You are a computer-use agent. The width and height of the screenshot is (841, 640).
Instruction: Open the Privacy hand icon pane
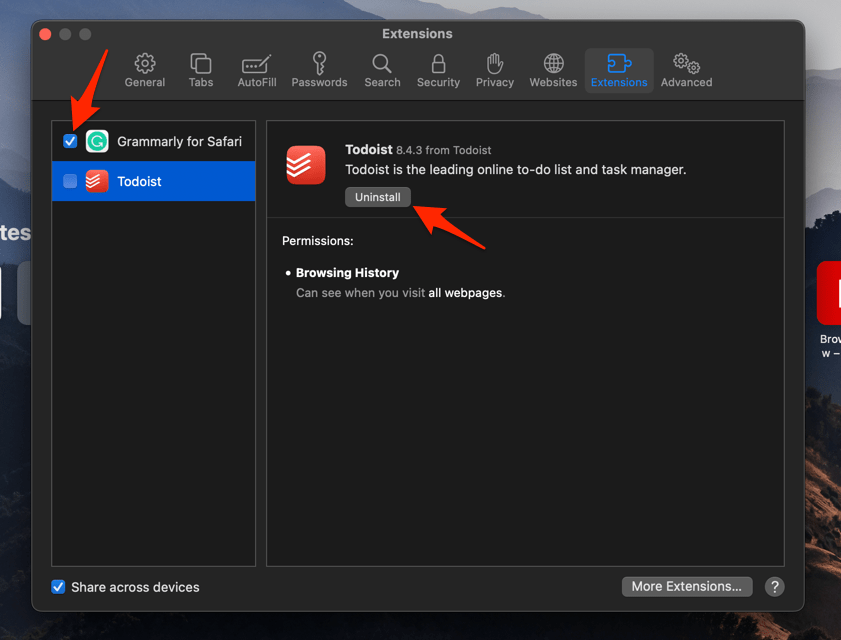click(x=494, y=71)
